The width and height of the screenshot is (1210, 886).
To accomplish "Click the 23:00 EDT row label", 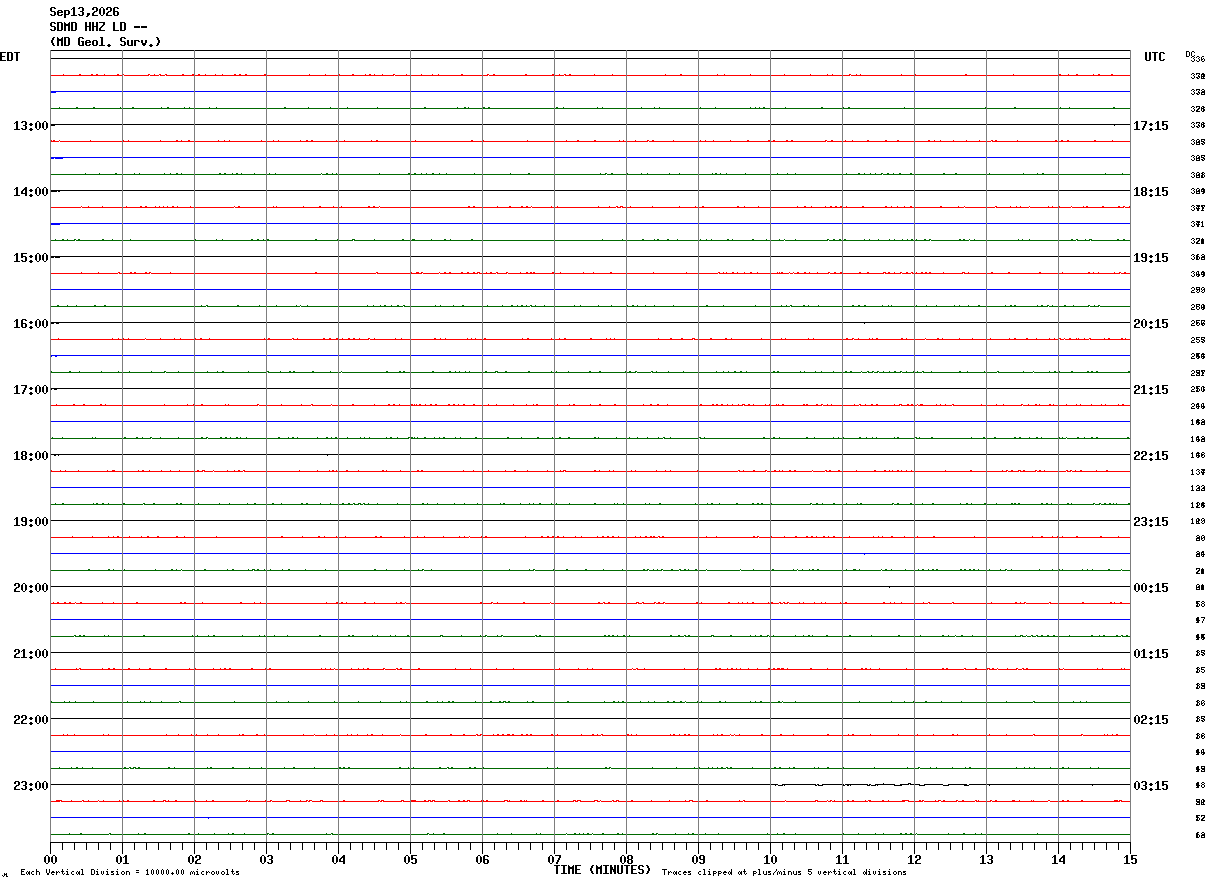I will click(x=31, y=786).
